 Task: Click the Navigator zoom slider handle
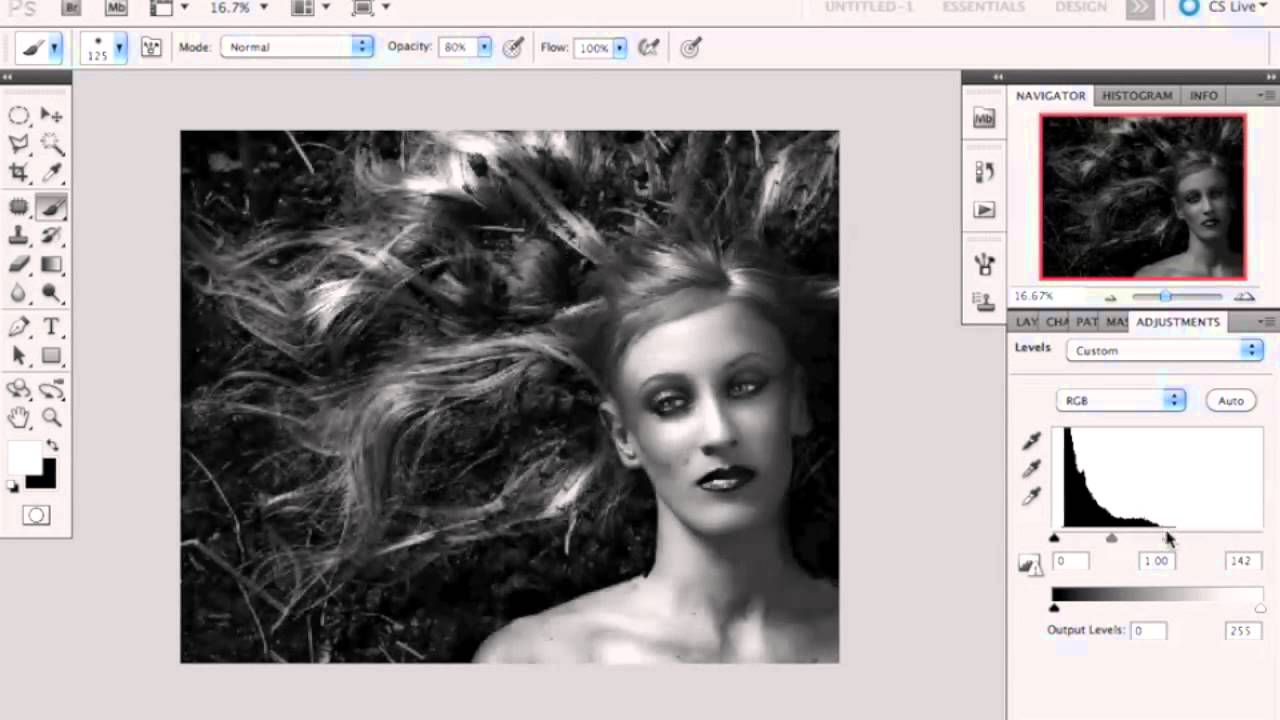pyautogui.click(x=1165, y=296)
